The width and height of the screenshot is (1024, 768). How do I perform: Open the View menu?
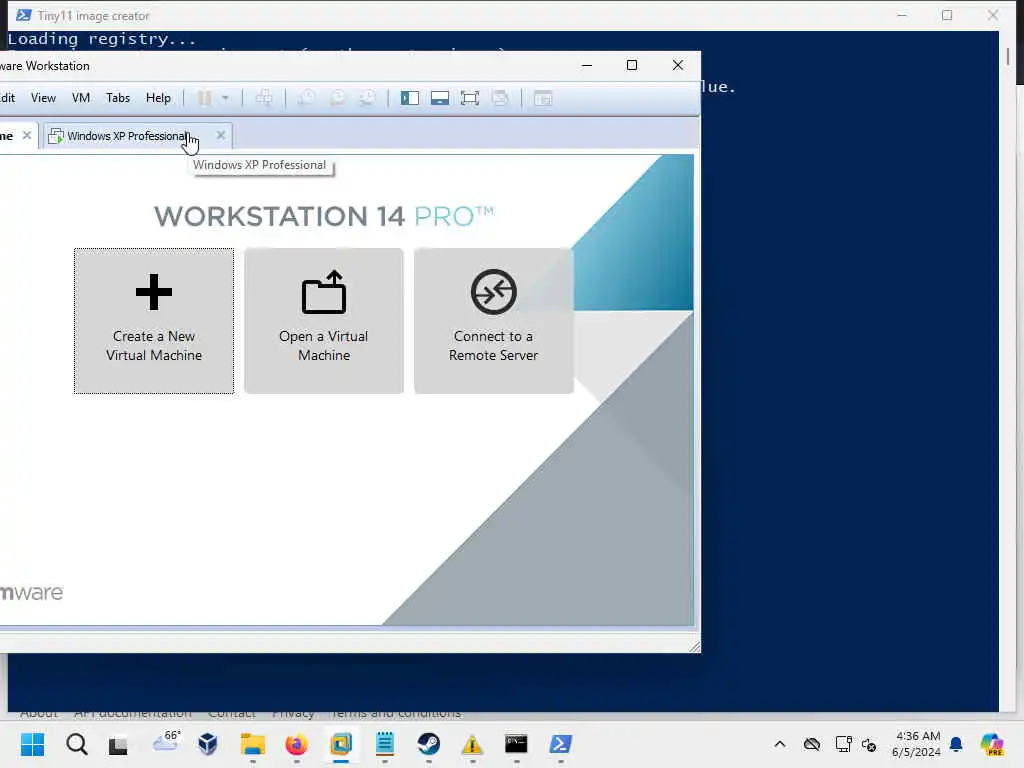click(x=43, y=98)
